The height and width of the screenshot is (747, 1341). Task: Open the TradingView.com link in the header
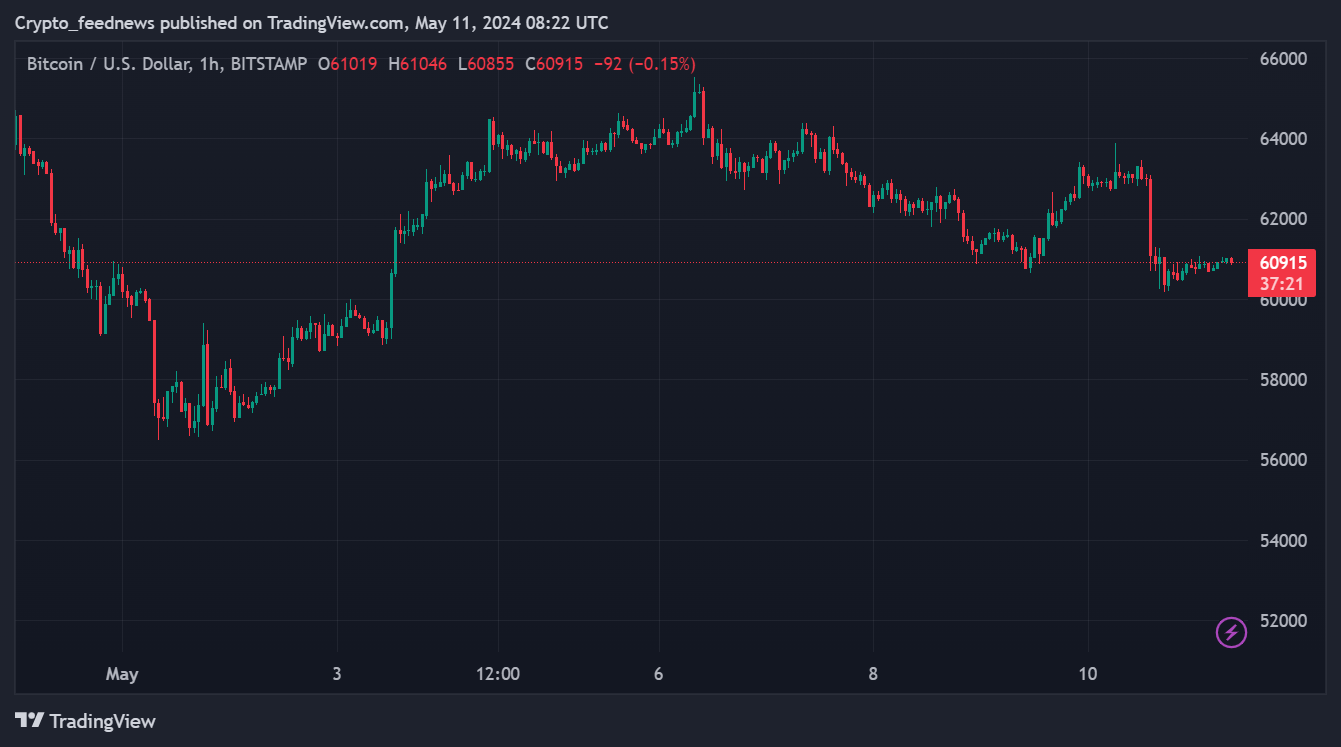[x=337, y=23]
